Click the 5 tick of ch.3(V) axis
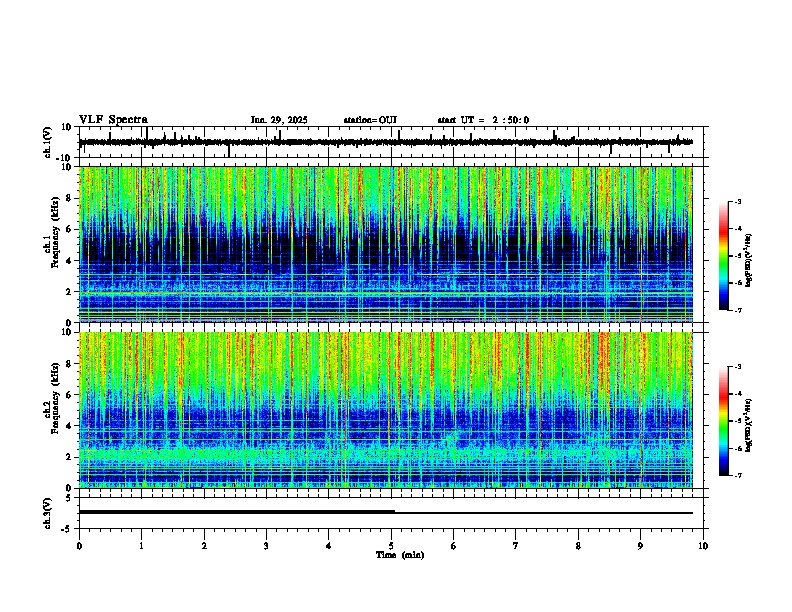This screenshot has height=612, width=792. tap(69, 498)
